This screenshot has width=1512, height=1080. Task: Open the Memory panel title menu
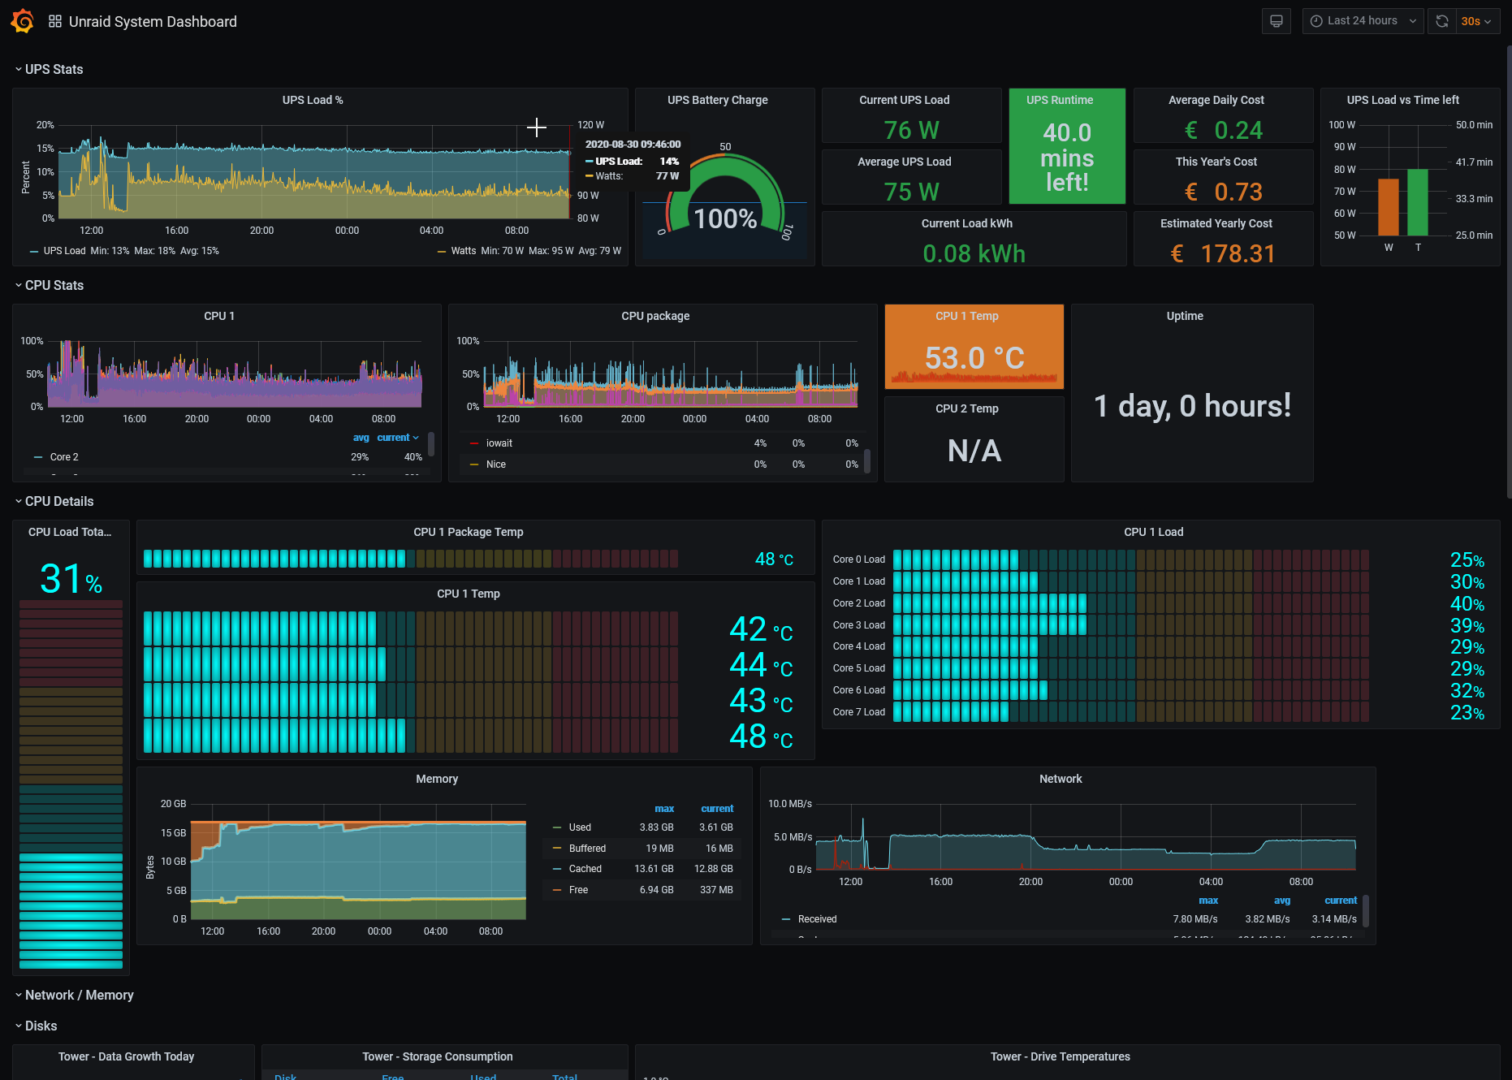(437, 778)
